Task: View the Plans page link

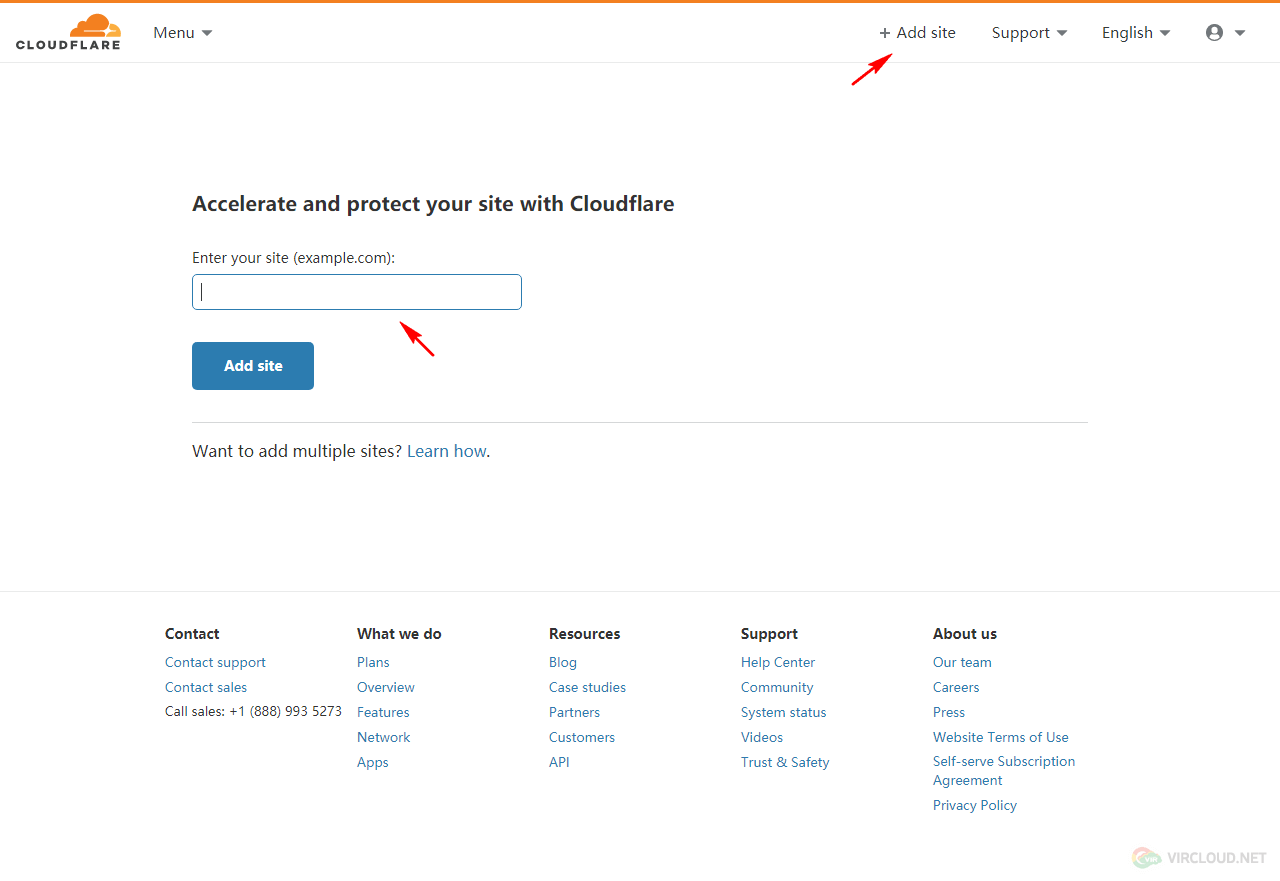Action: (373, 662)
